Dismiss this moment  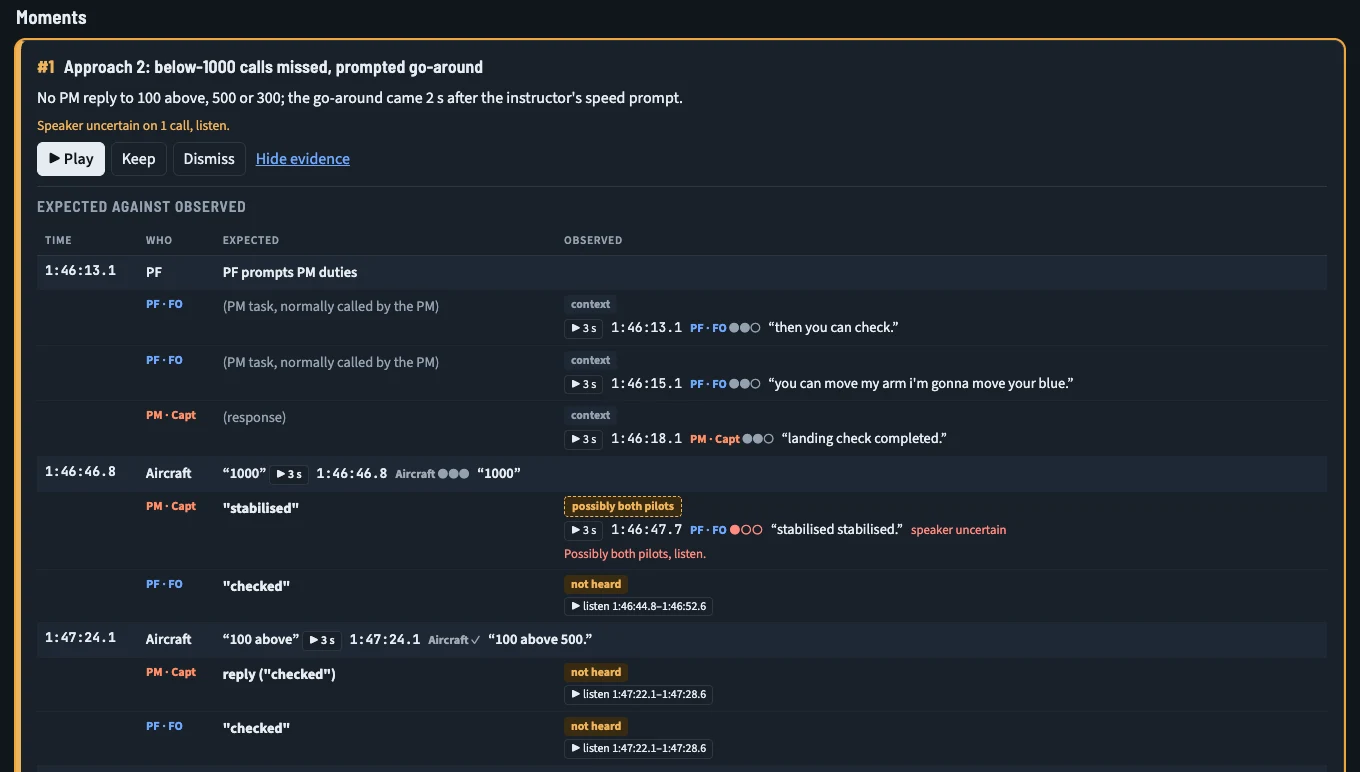click(x=209, y=159)
